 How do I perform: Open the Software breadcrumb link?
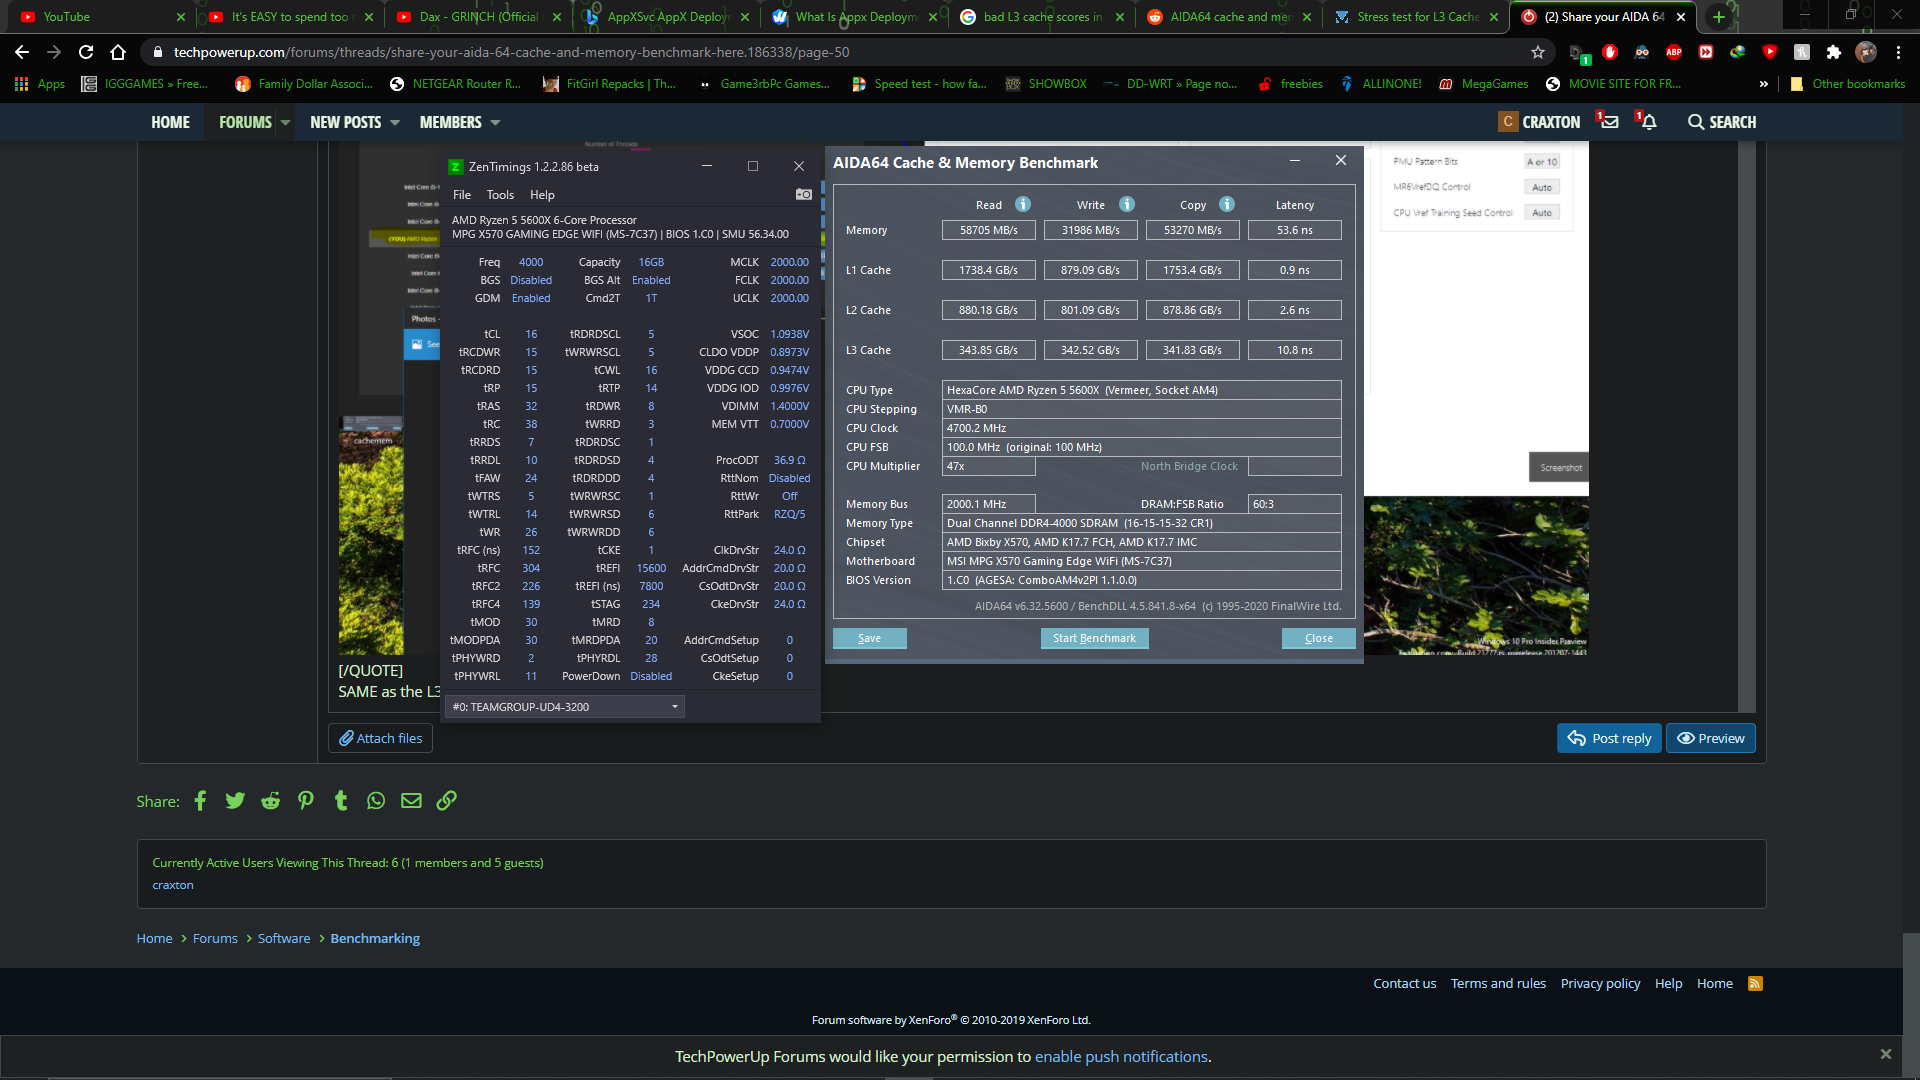[x=284, y=939]
